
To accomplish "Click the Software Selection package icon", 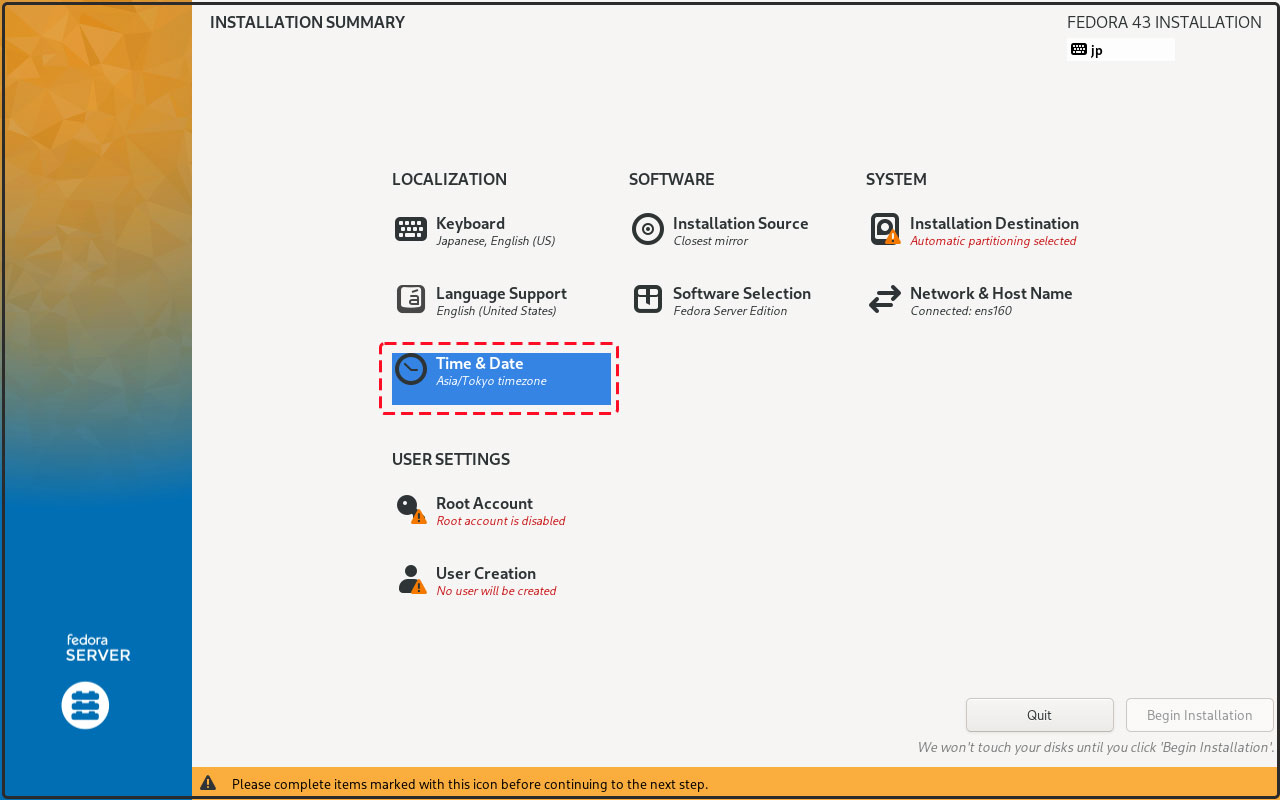I will point(648,299).
